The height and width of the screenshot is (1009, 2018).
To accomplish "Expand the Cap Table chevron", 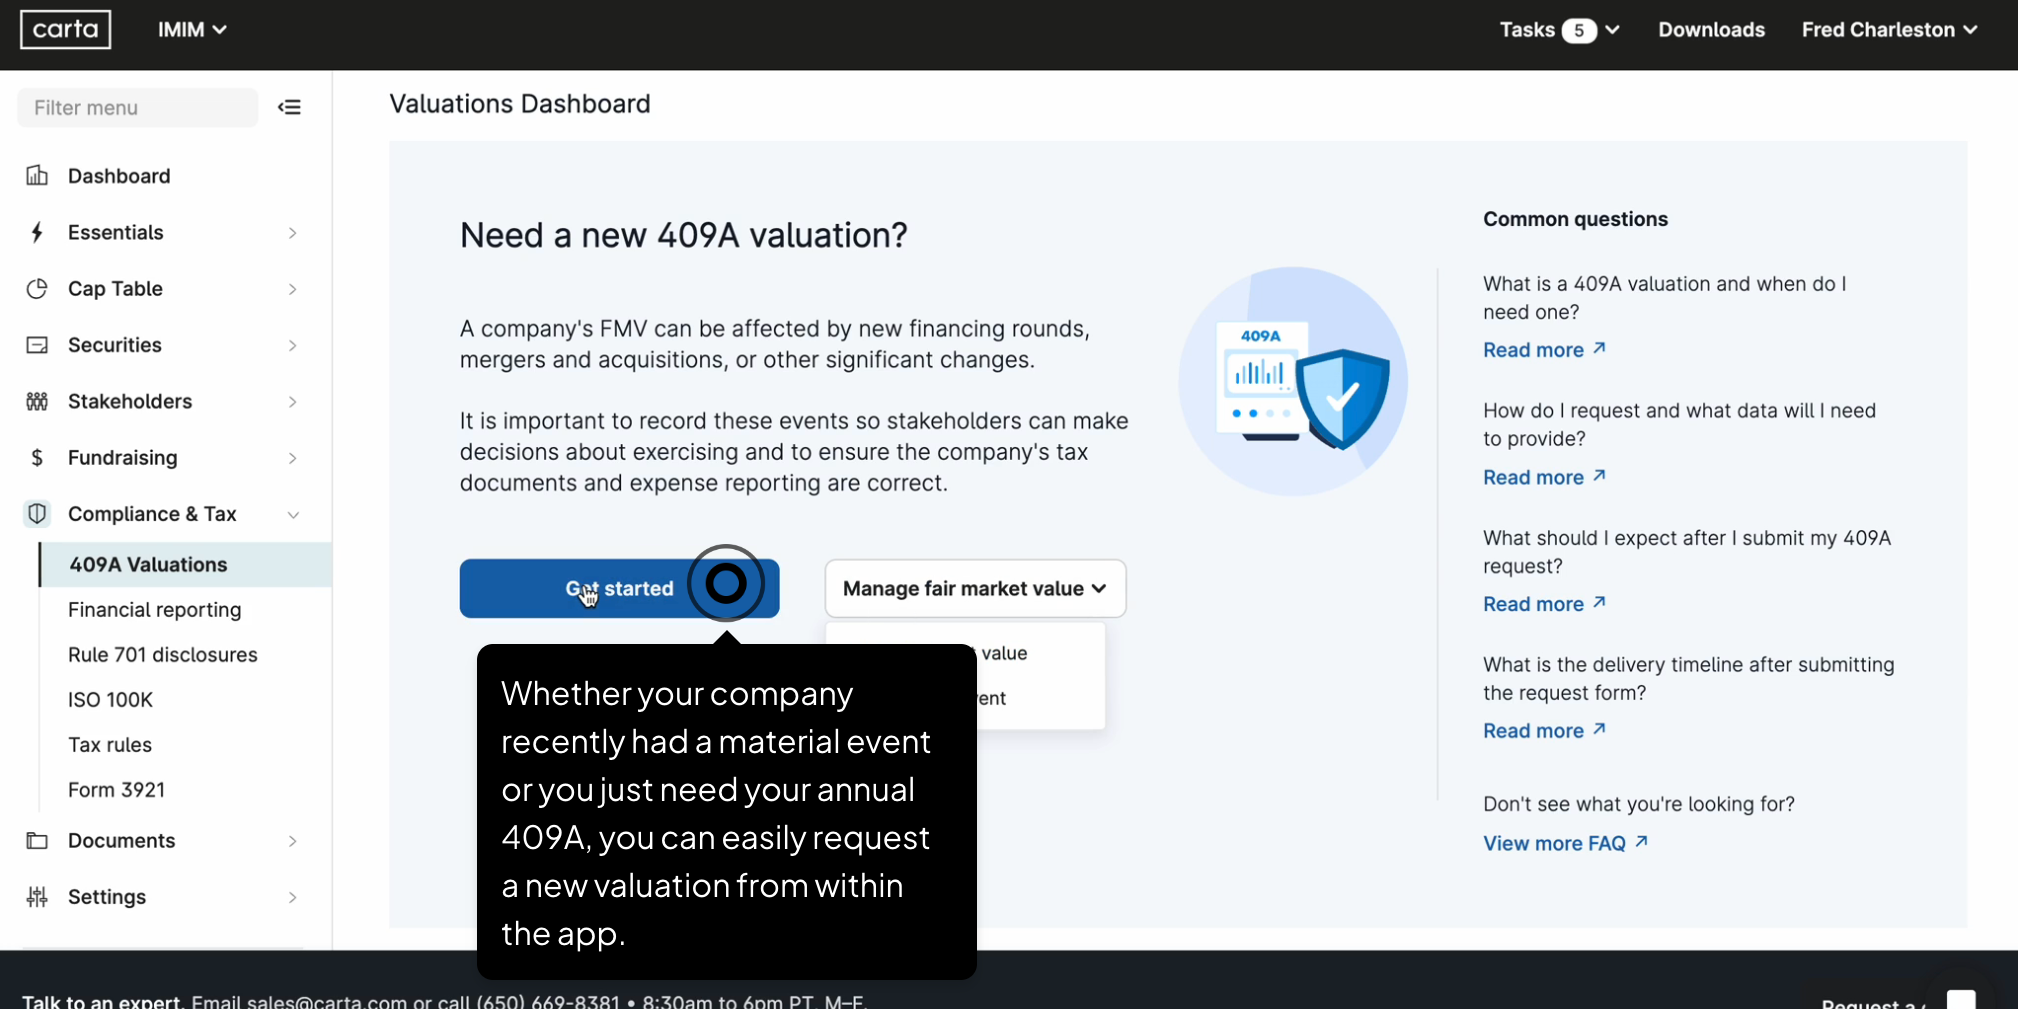I will coord(292,289).
